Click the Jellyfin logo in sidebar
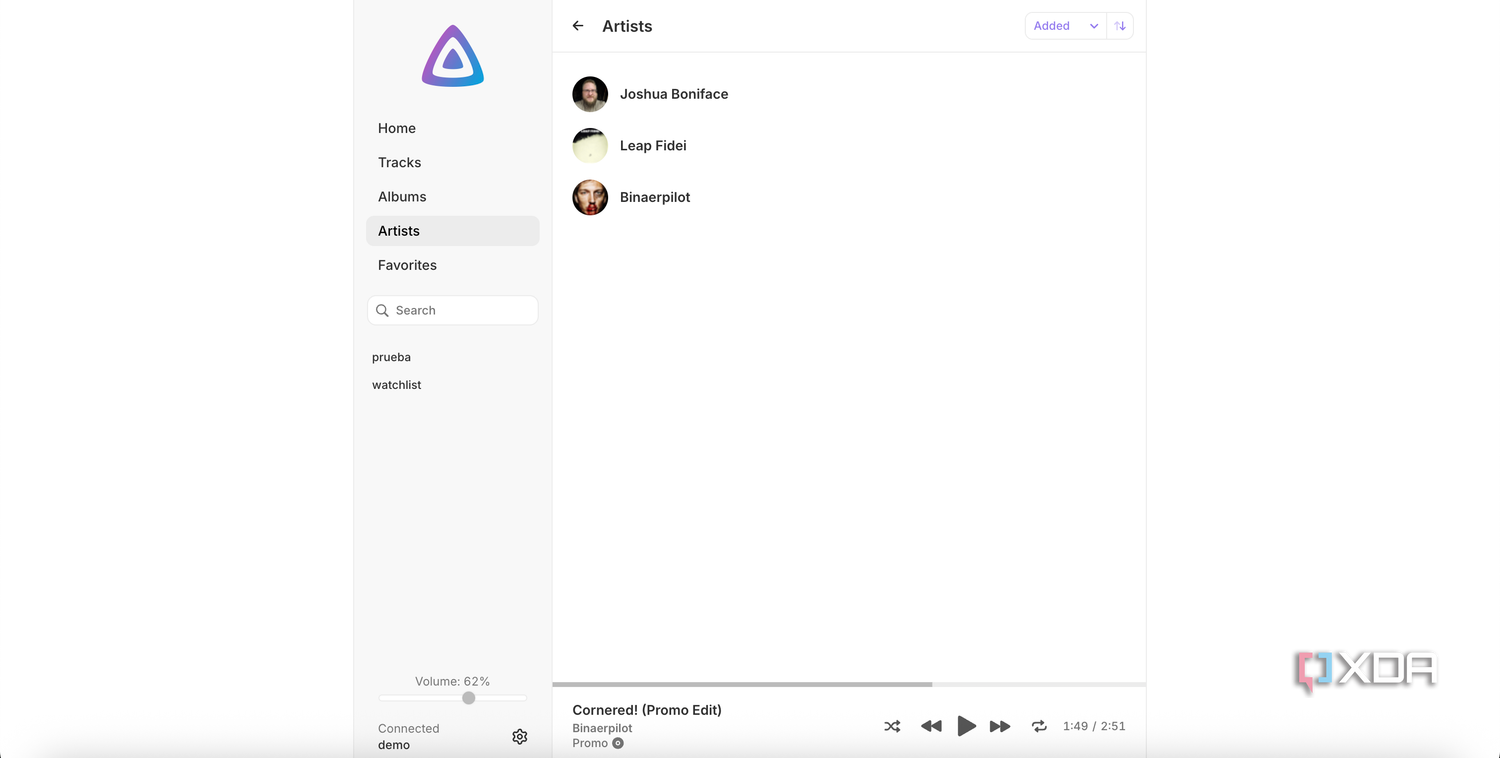 (453, 56)
